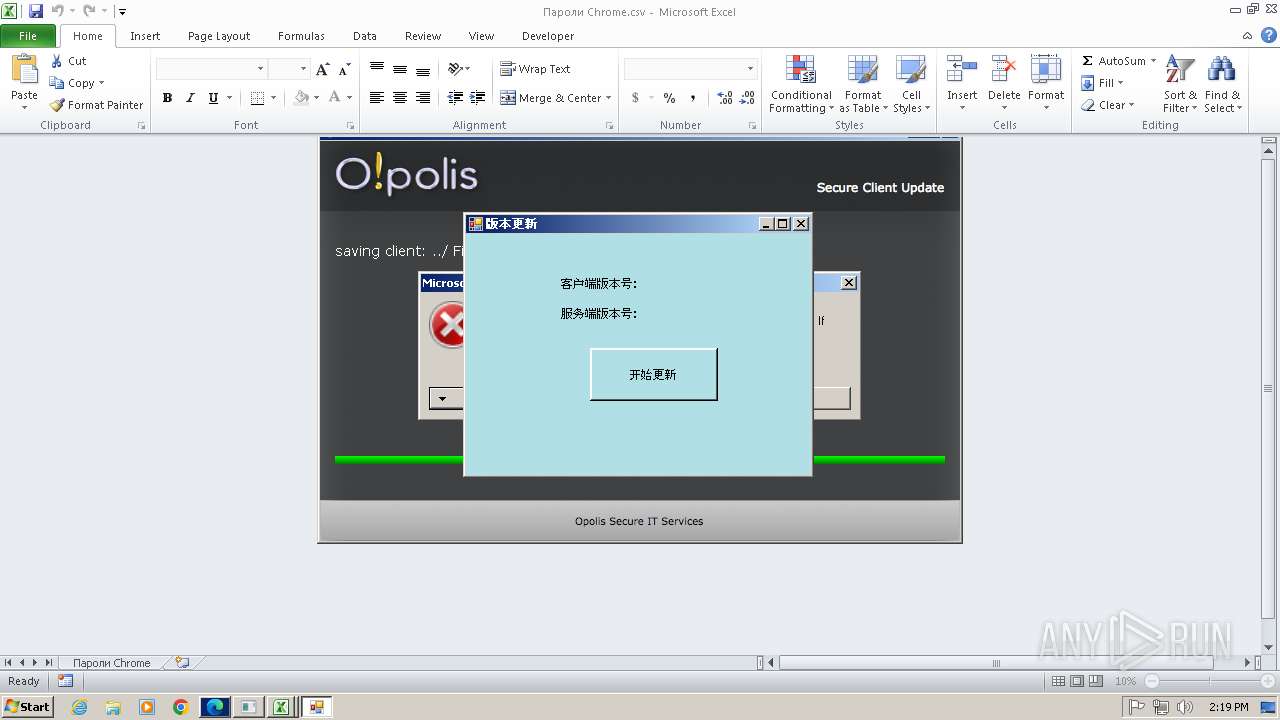Screen dimensions: 1280x720
Task: Align text left
Action: (377, 98)
